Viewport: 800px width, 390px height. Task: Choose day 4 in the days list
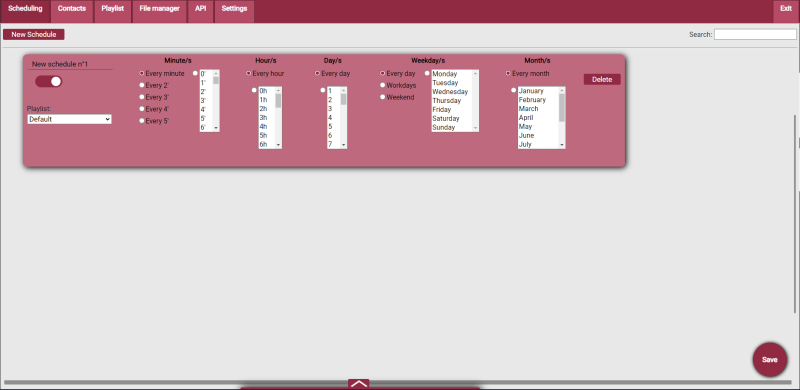[334, 117]
